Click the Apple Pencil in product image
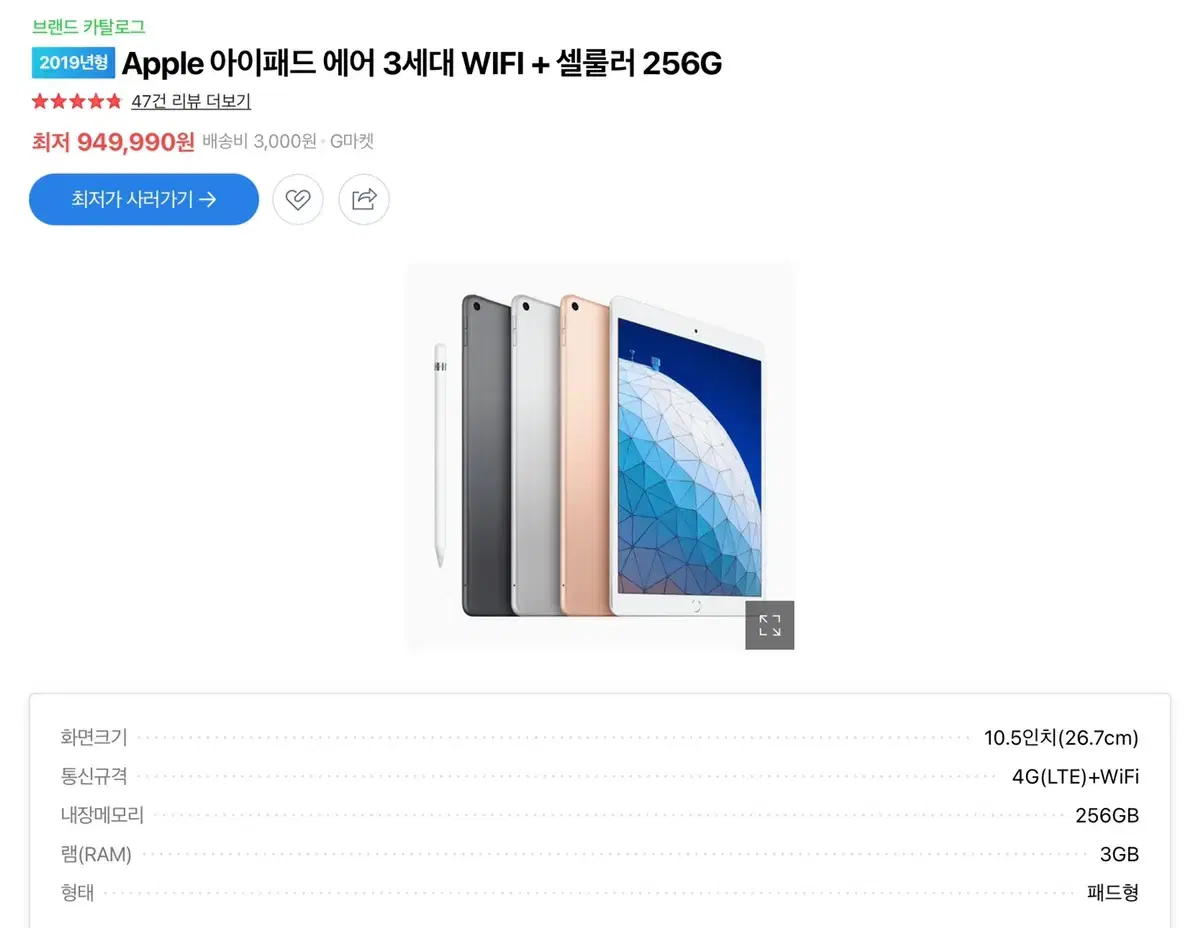The width and height of the screenshot is (1200, 928). (439, 455)
